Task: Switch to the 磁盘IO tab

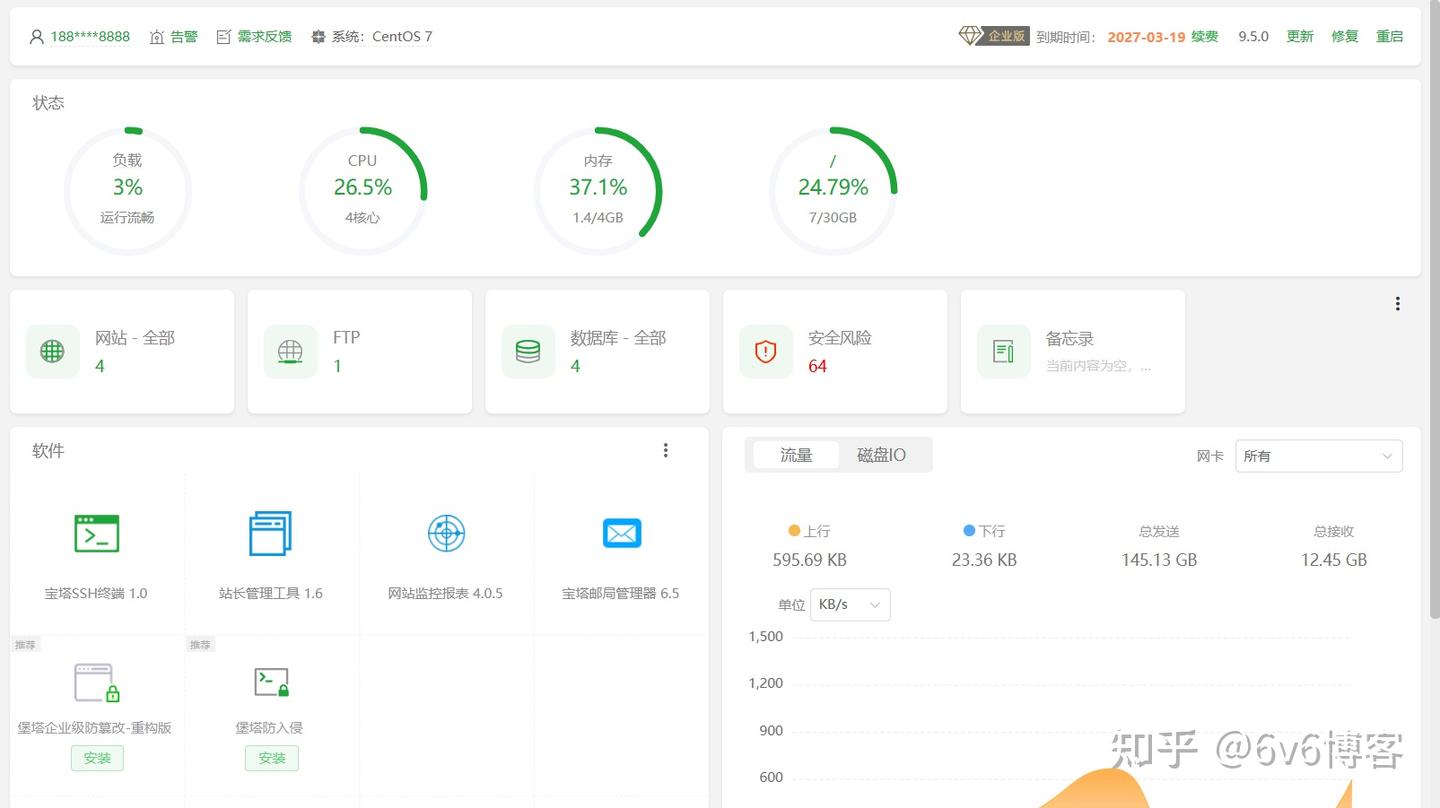Action: click(881, 455)
